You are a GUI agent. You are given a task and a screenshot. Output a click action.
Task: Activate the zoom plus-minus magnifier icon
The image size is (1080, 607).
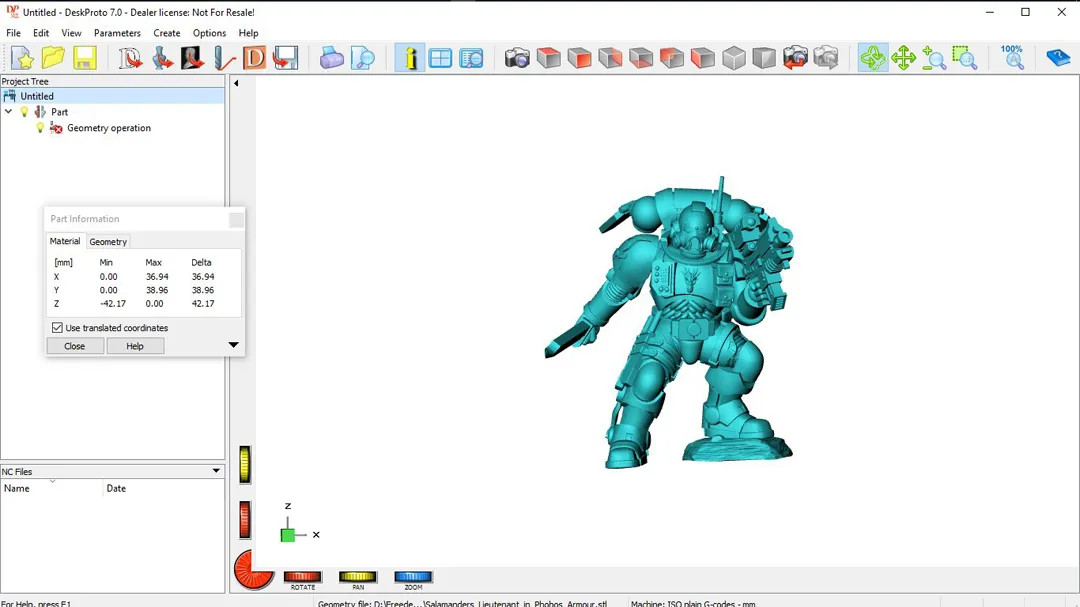tap(934, 58)
